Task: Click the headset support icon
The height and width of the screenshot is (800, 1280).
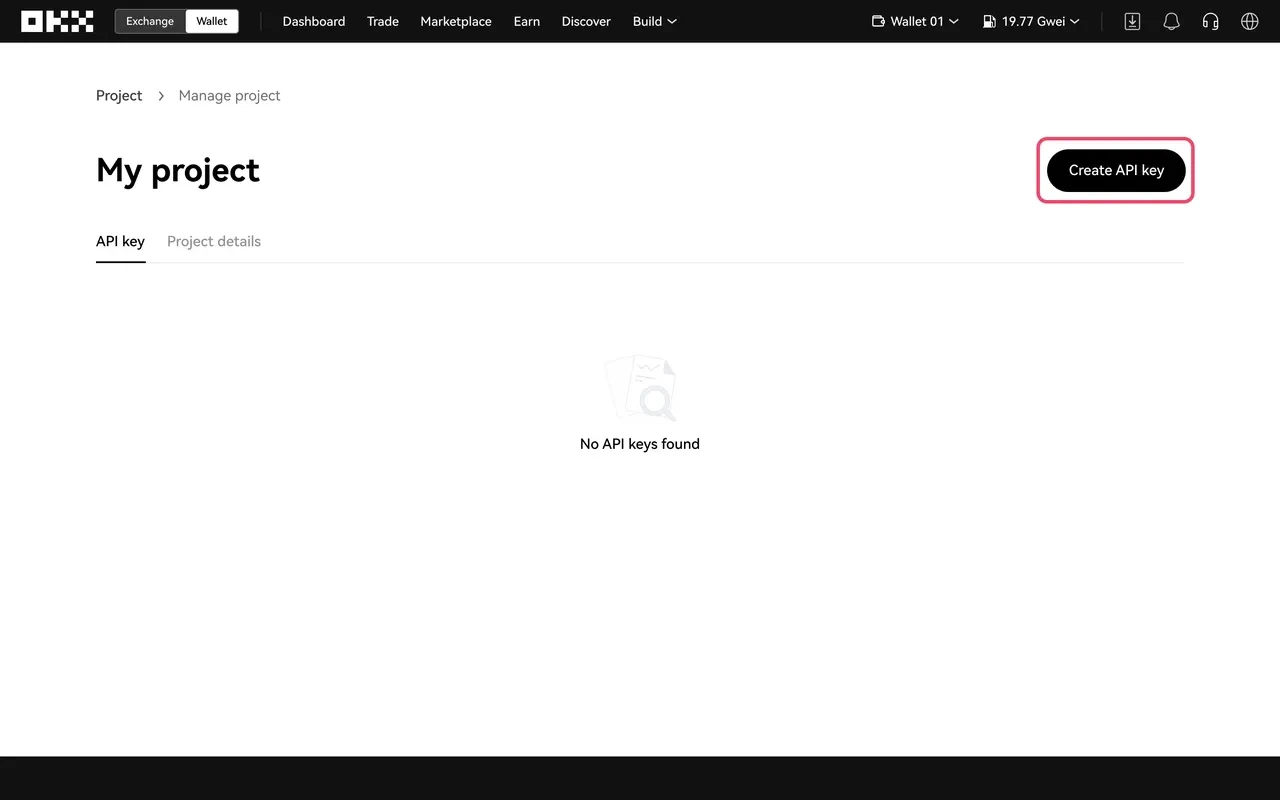Action: tap(1210, 21)
